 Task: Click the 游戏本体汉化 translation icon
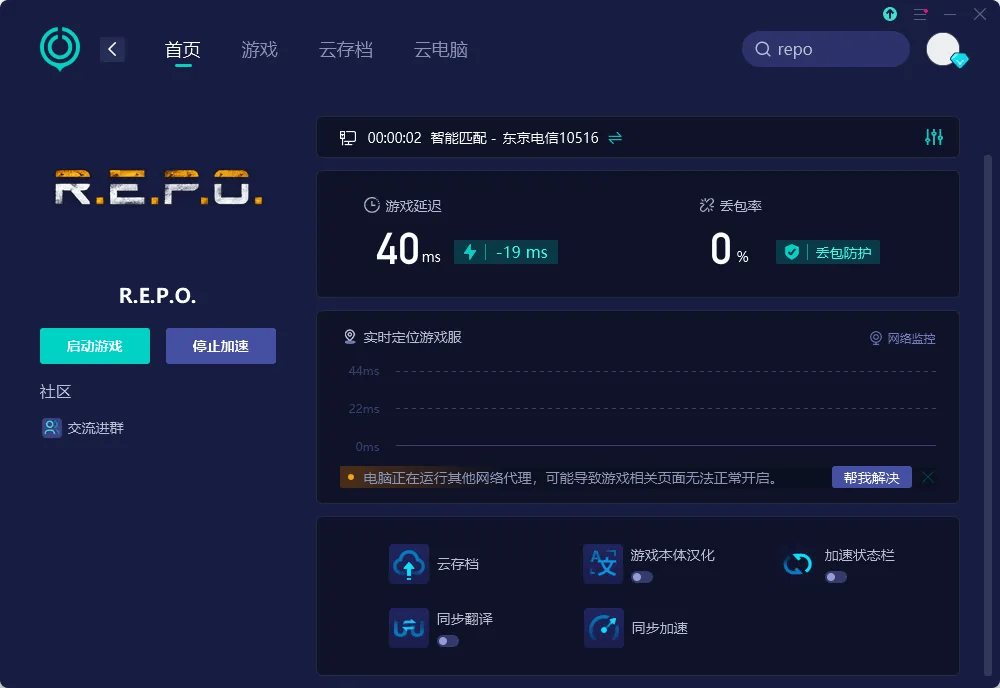(x=603, y=564)
